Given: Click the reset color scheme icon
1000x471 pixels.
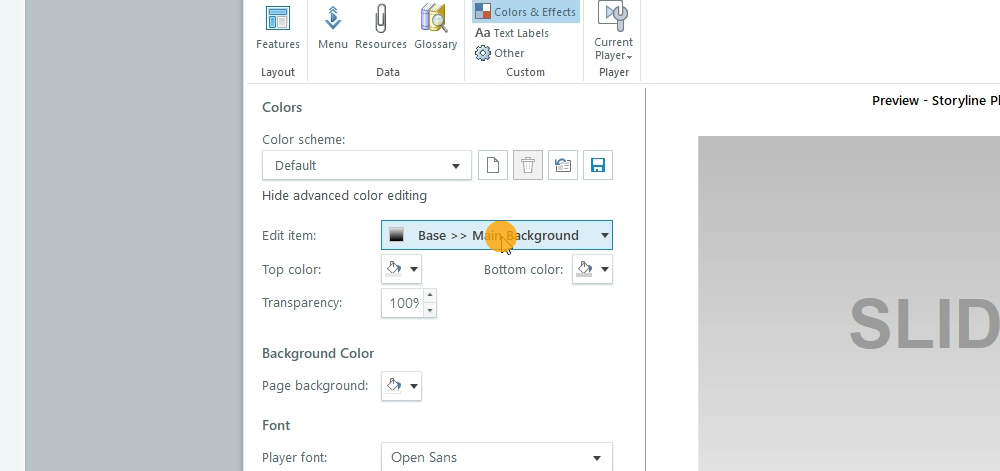Looking at the screenshot, I should click(563, 166).
